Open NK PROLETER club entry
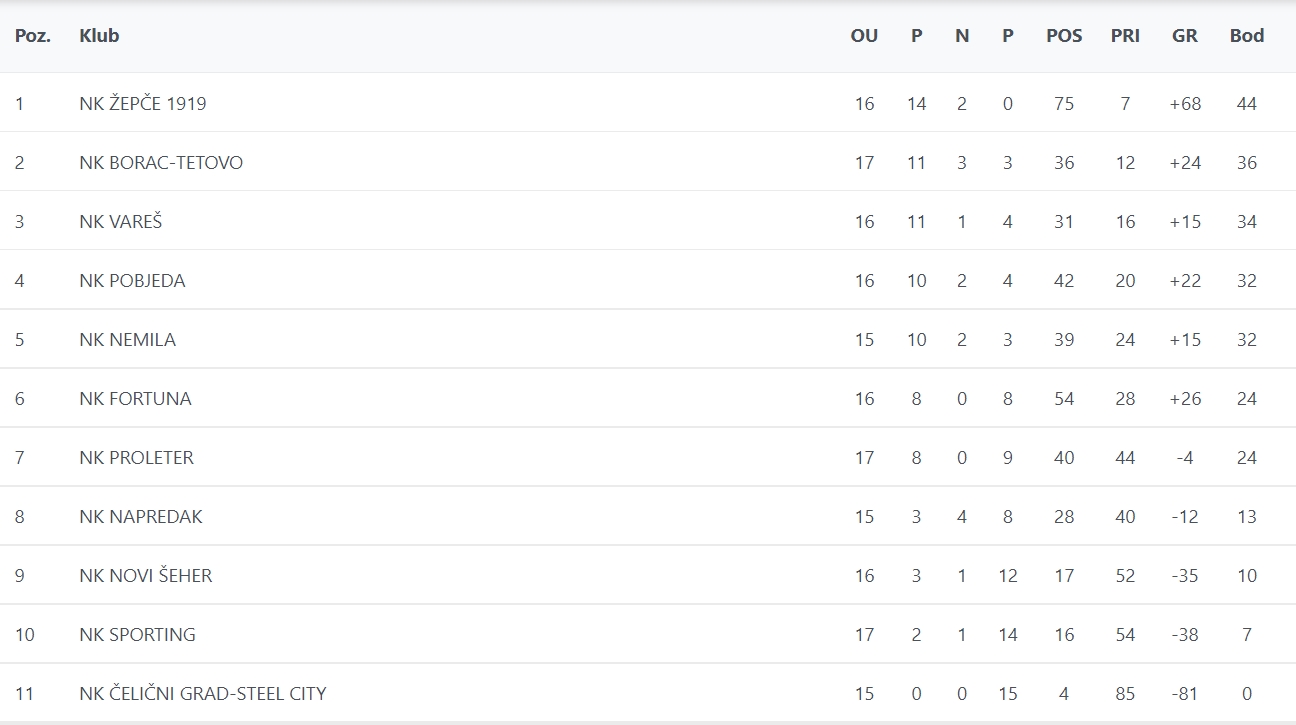This screenshot has width=1296, height=725. pyautogui.click(x=136, y=457)
